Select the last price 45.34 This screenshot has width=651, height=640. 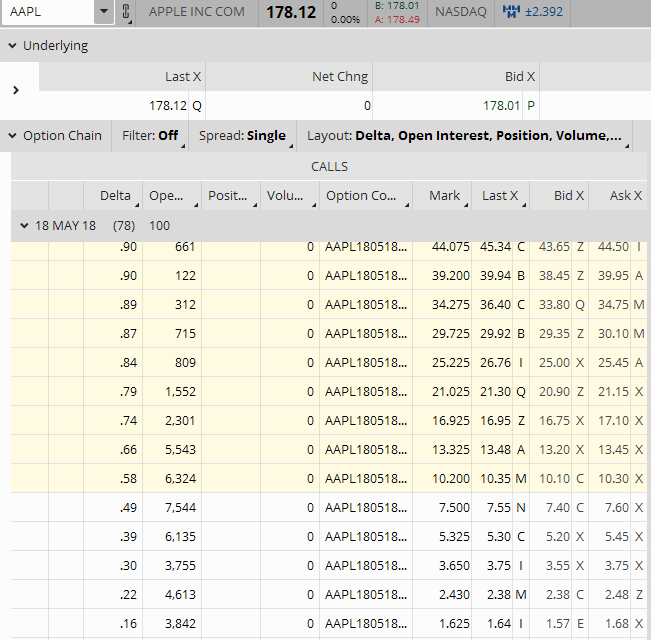(495, 247)
